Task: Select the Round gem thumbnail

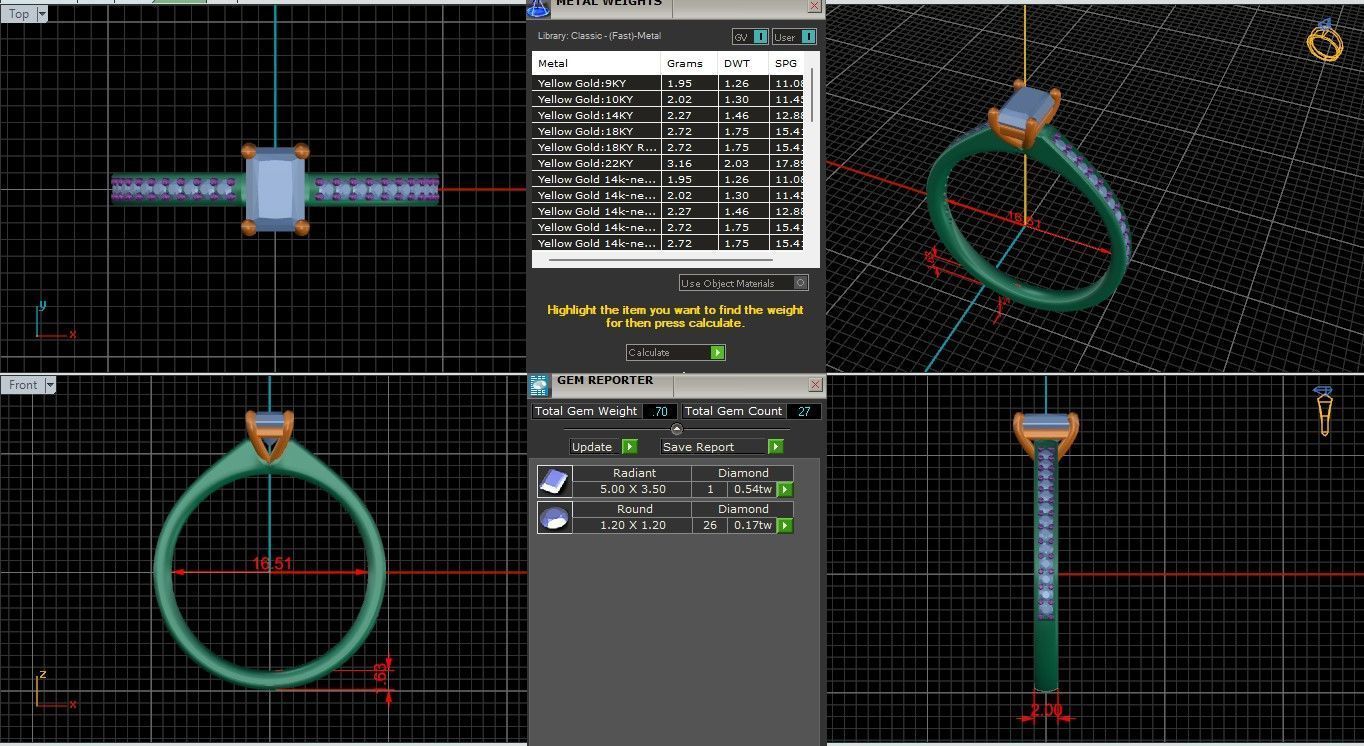Action: tap(554, 517)
